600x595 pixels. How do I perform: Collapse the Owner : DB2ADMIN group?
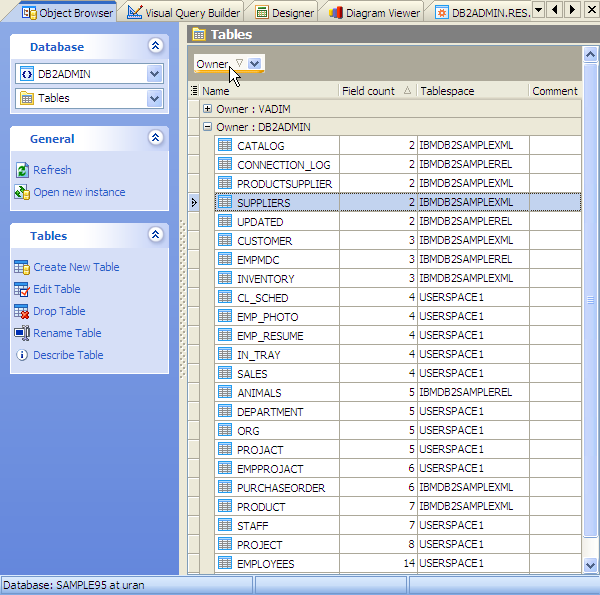[x=207, y=127]
